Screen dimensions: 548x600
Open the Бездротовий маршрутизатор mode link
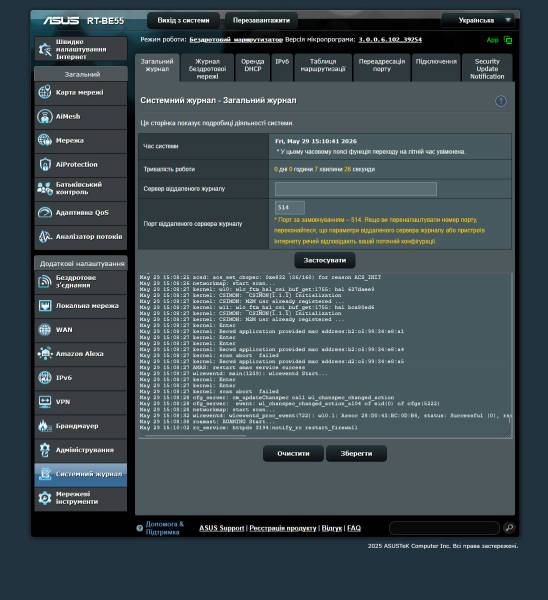click(236, 40)
